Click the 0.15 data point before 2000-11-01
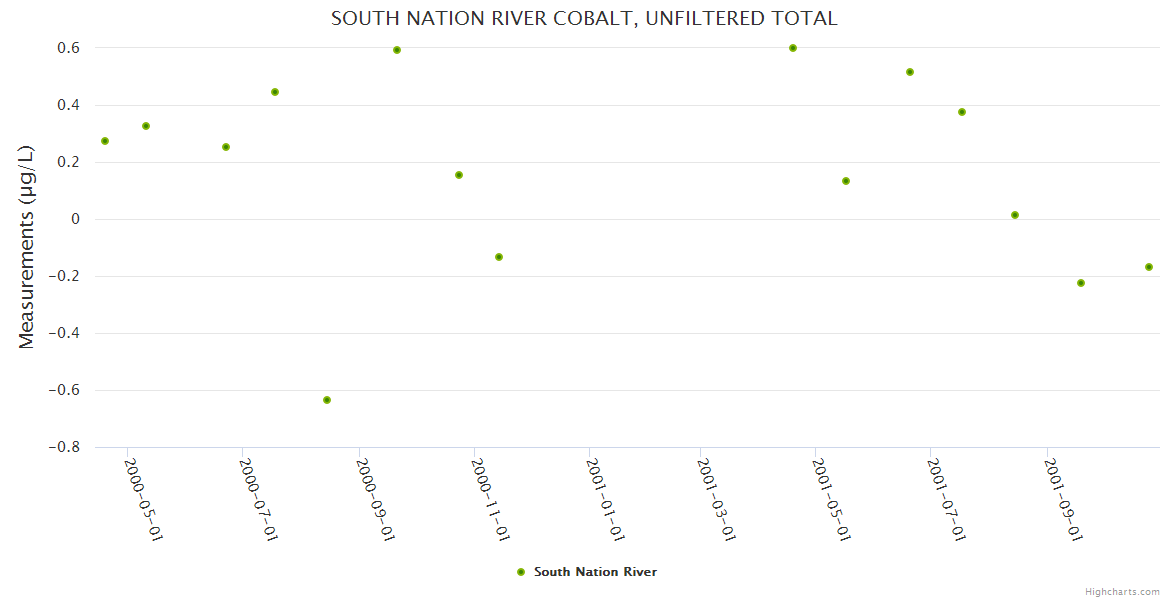This screenshot has height=600, width=1170. 459,175
